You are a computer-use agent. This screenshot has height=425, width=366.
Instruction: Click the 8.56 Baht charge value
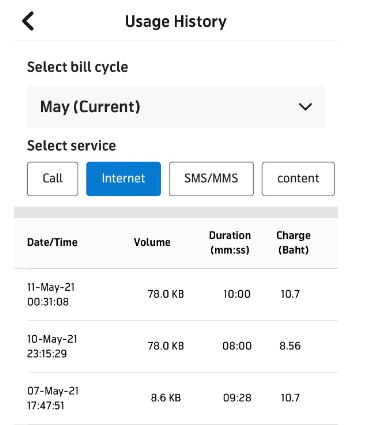click(290, 346)
